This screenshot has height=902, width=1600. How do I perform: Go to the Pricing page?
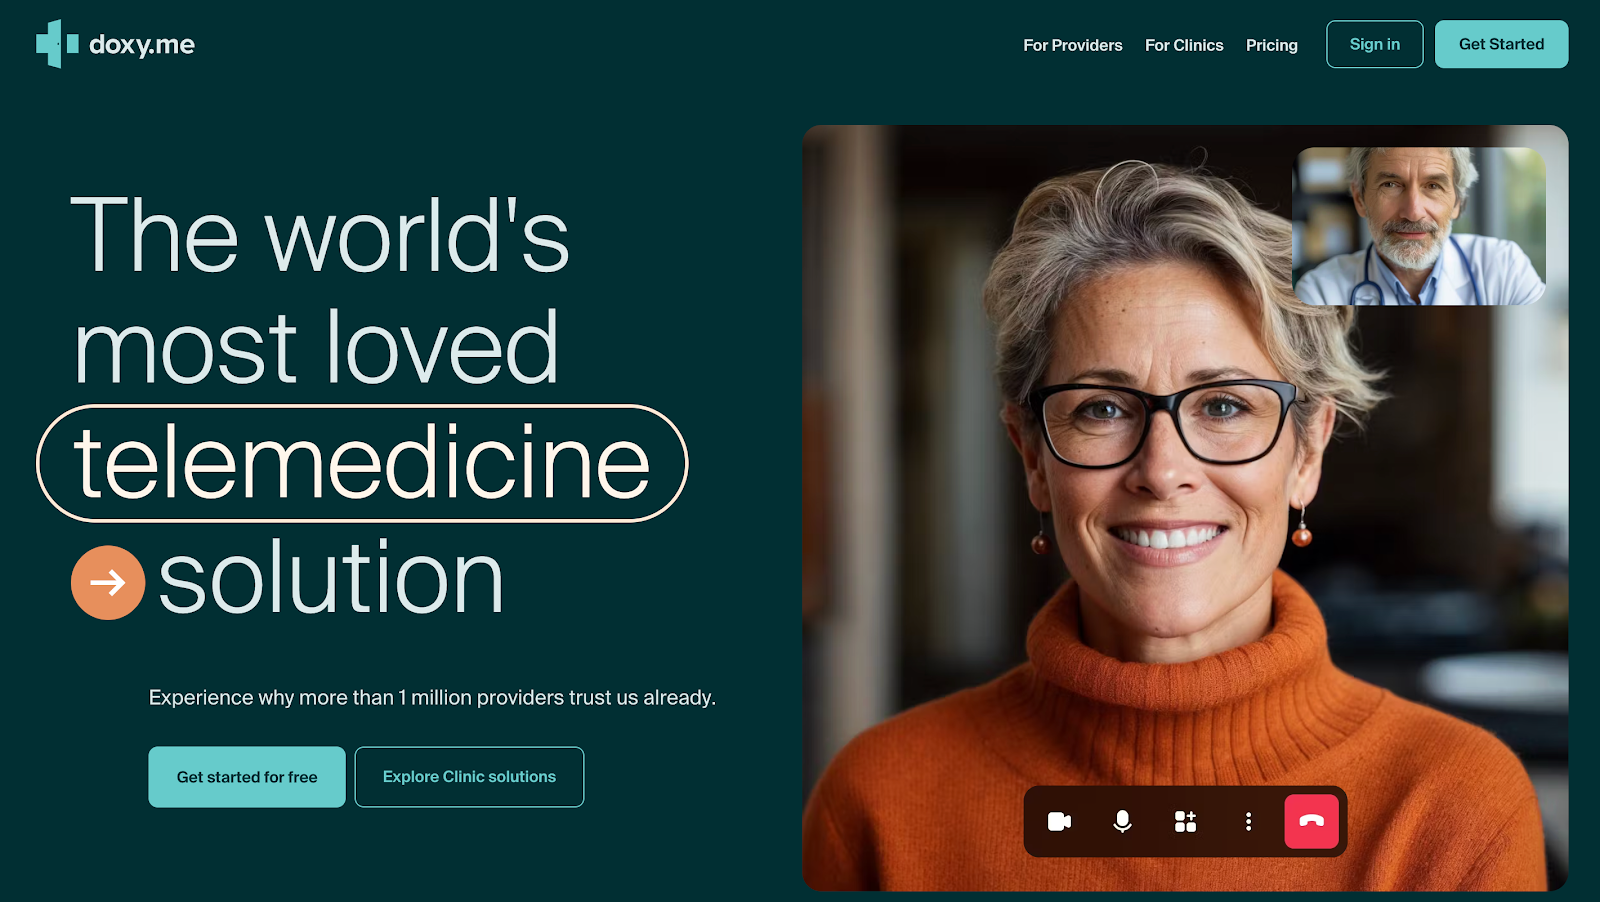1272,45
